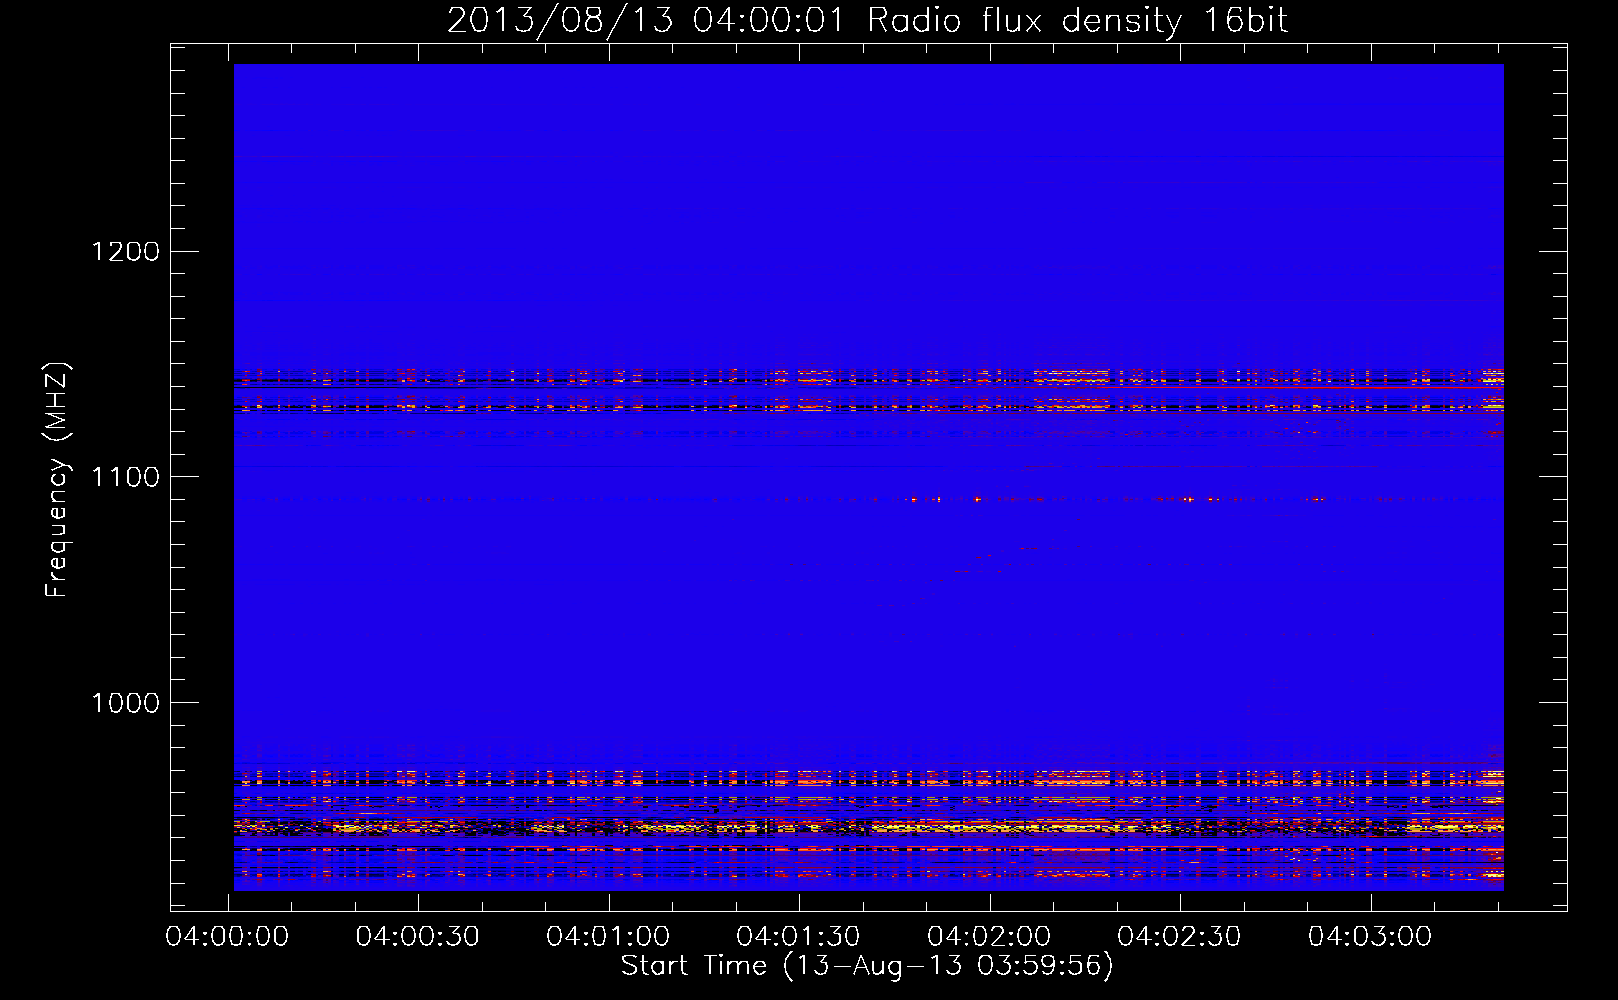Image resolution: width=1618 pixels, height=1000 pixels.
Task: Click the 04:02:00 time tick label
Action: (989, 937)
